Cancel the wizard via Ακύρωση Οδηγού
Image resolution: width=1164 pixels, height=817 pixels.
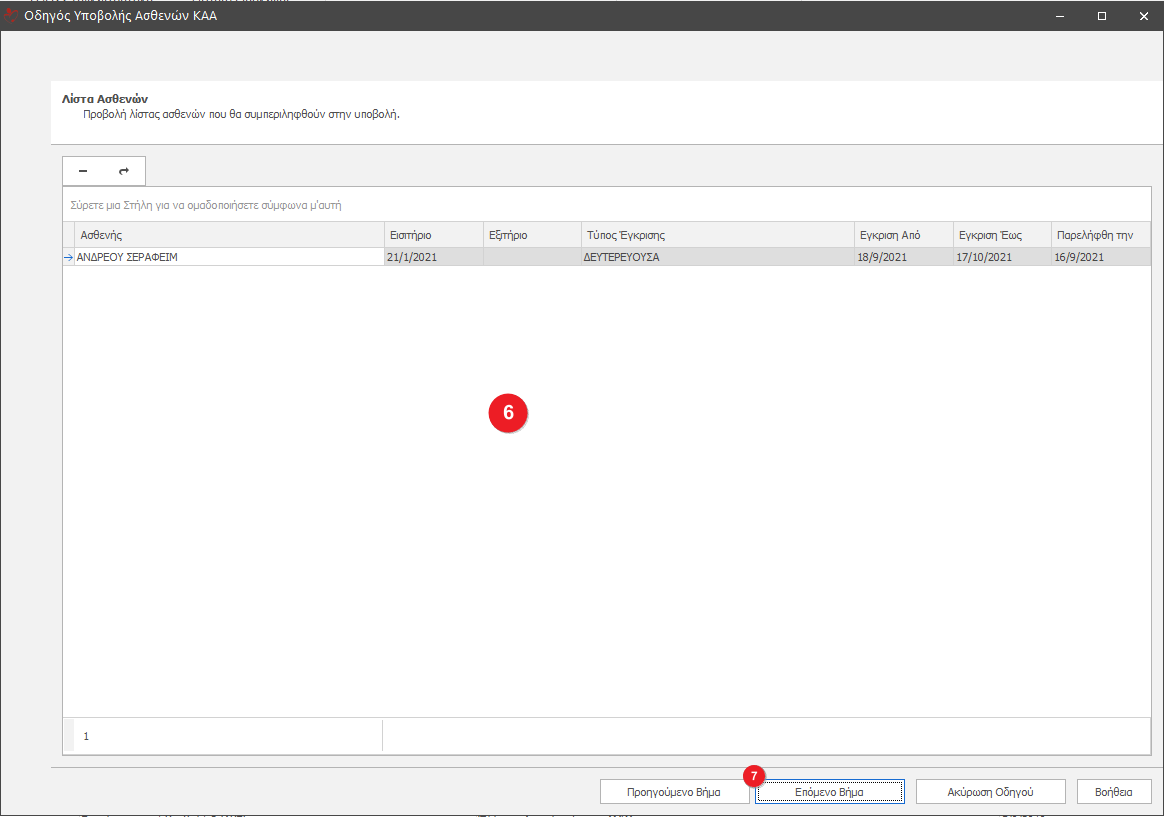pyautogui.click(x=990, y=791)
